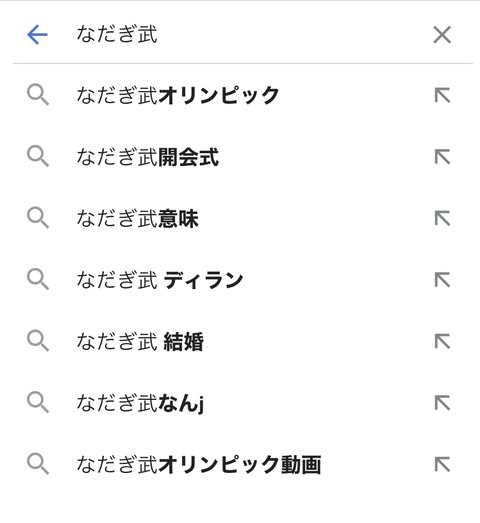Click the search field containing なだぎ武
This screenshot has height=523, width=480.
[247, 34]
